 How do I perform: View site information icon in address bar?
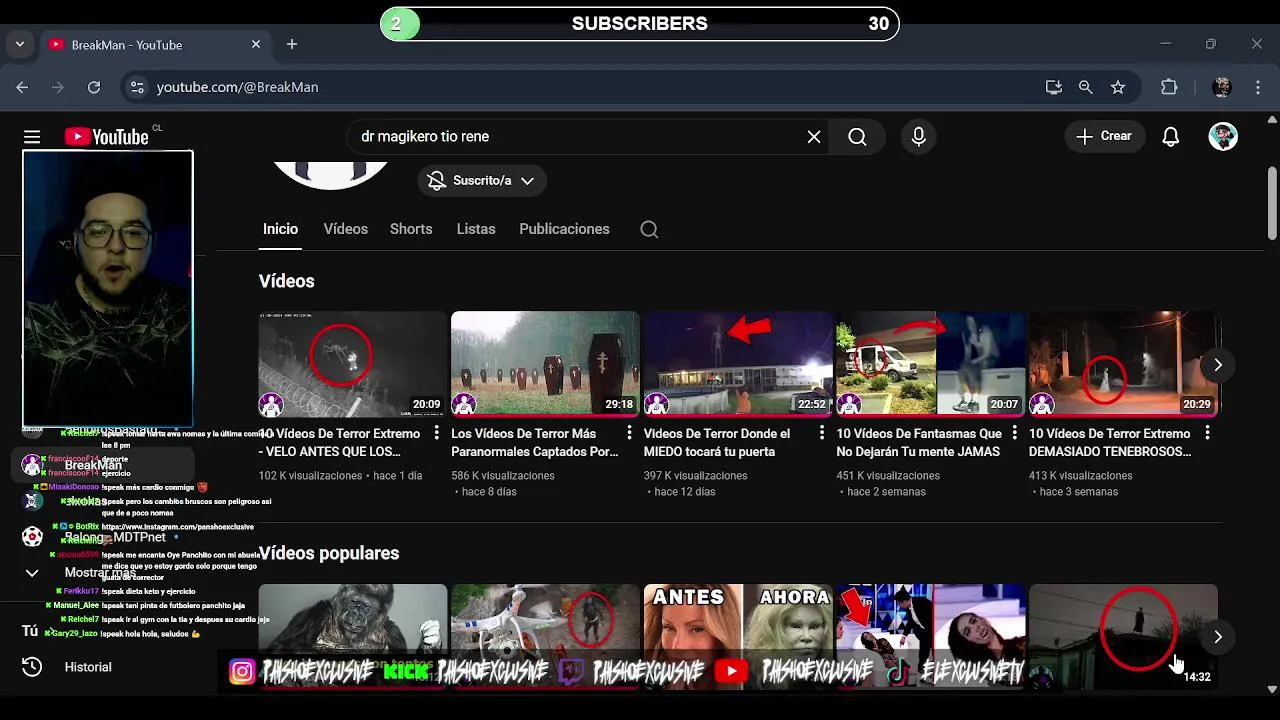coord(138,87)
